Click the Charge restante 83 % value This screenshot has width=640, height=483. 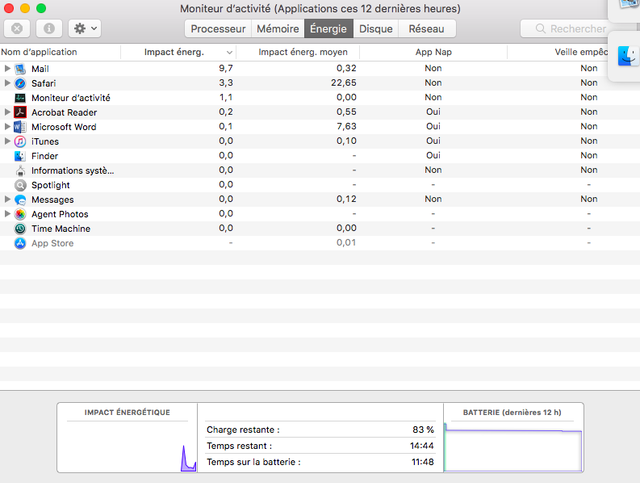423,430
